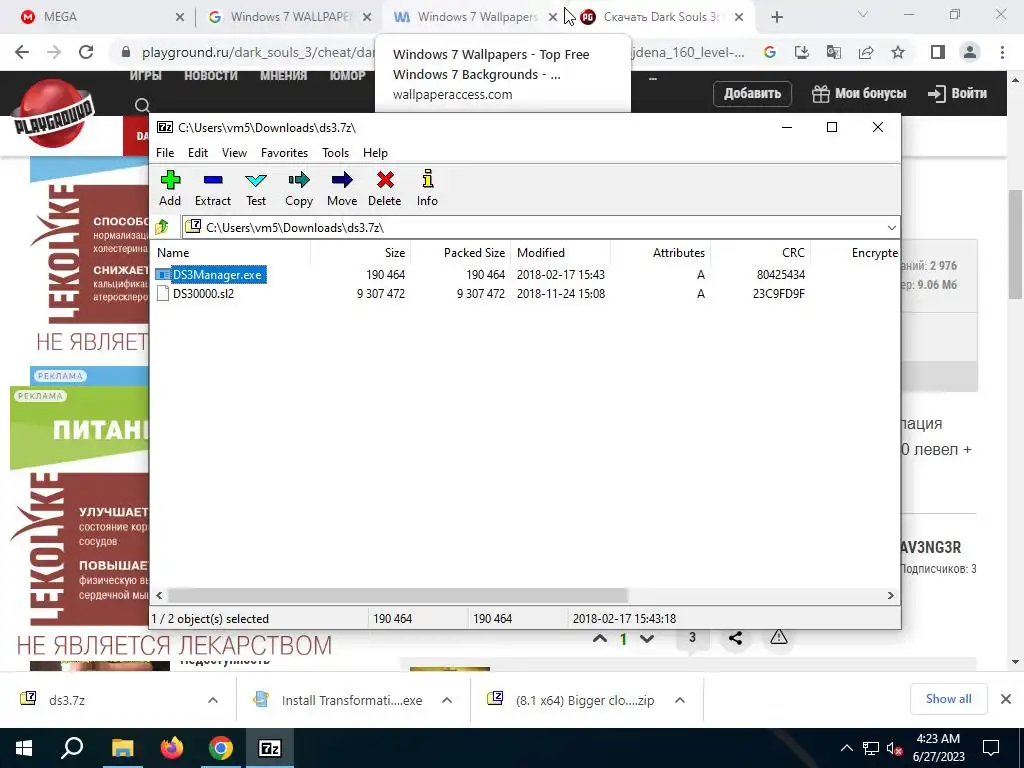Bookmark this page with star icon
1024x768 pixels.
pyautogui.click(x=898, y=52)
